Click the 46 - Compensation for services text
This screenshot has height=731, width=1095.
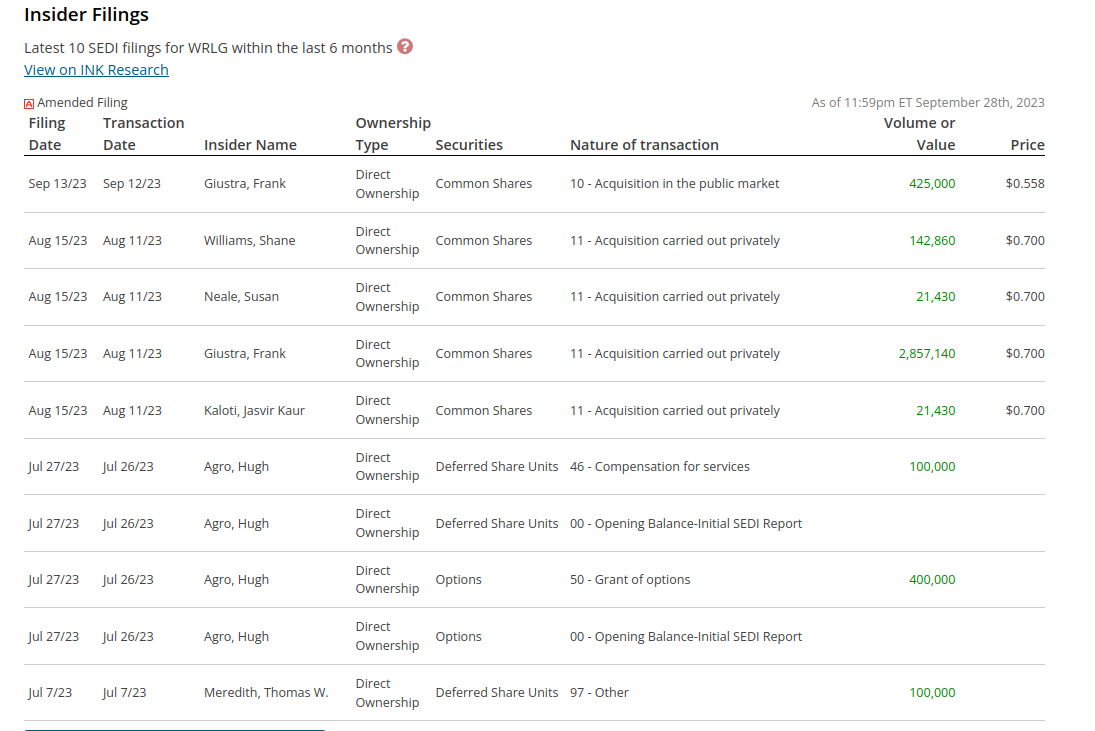tap(659, 467)
